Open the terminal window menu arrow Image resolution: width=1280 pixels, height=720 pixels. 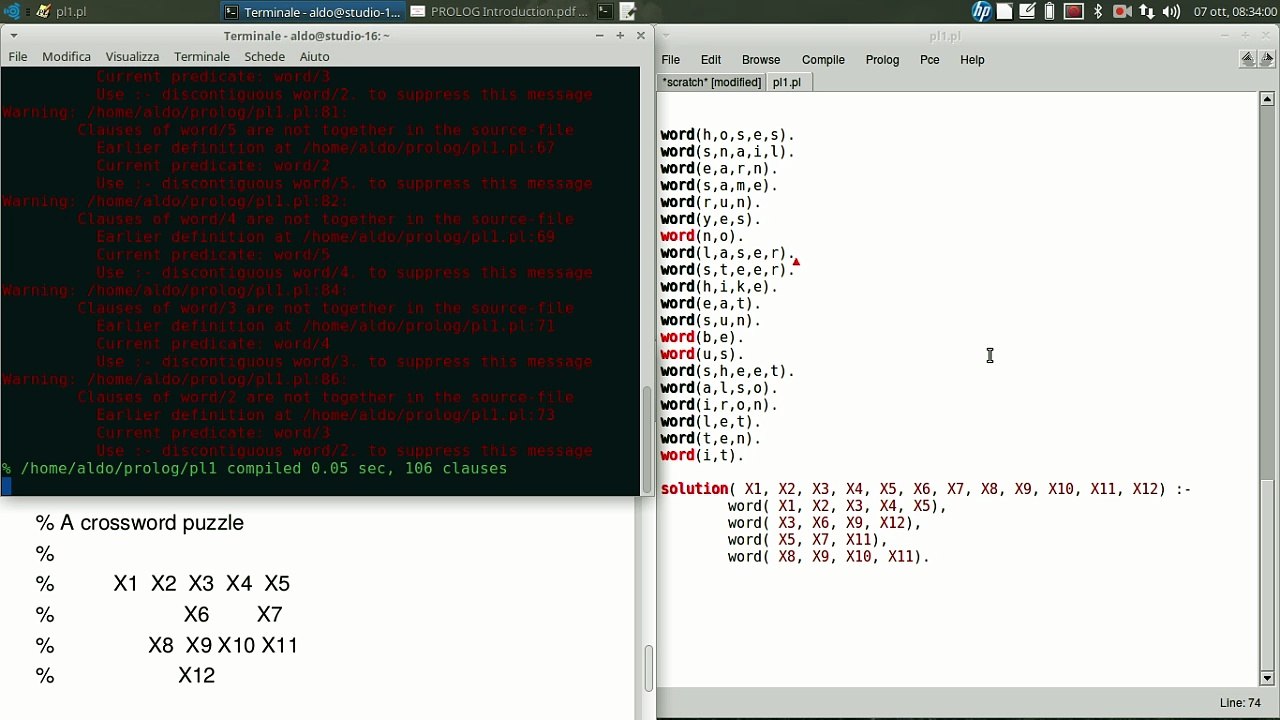(12, 36)
